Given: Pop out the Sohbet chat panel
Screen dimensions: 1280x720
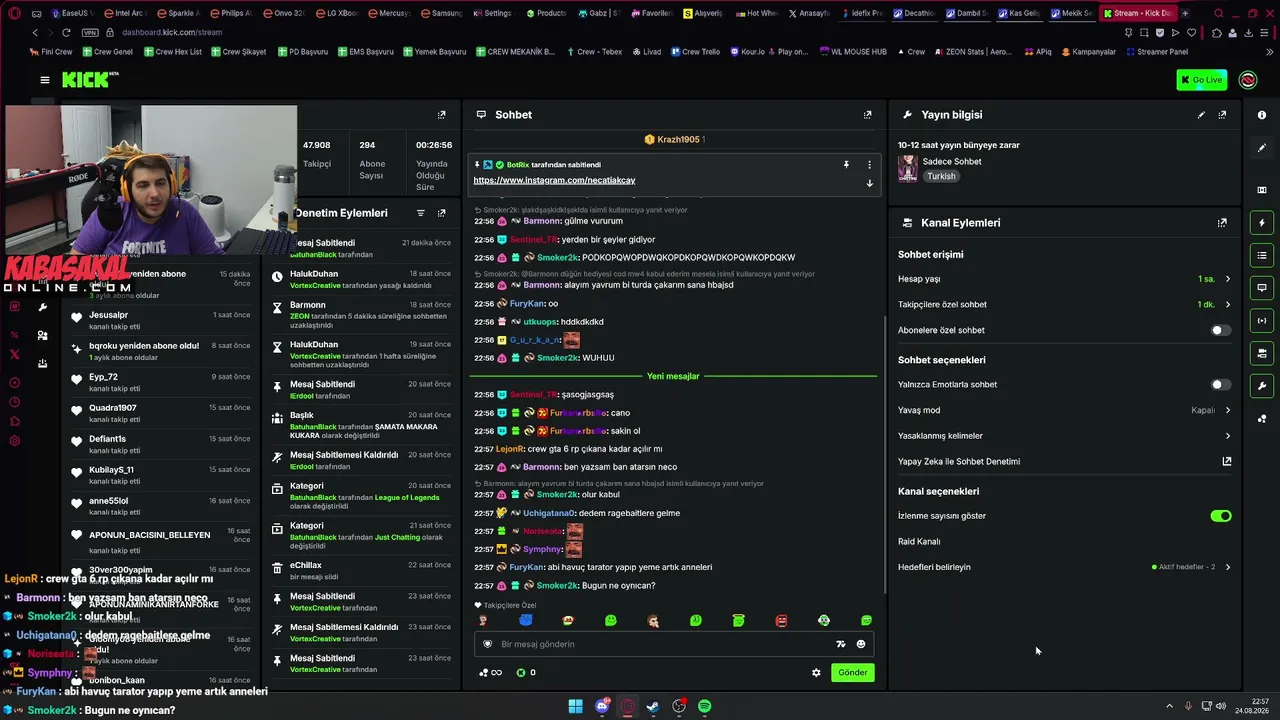Looking at the screenshot, I should [867, 115].
